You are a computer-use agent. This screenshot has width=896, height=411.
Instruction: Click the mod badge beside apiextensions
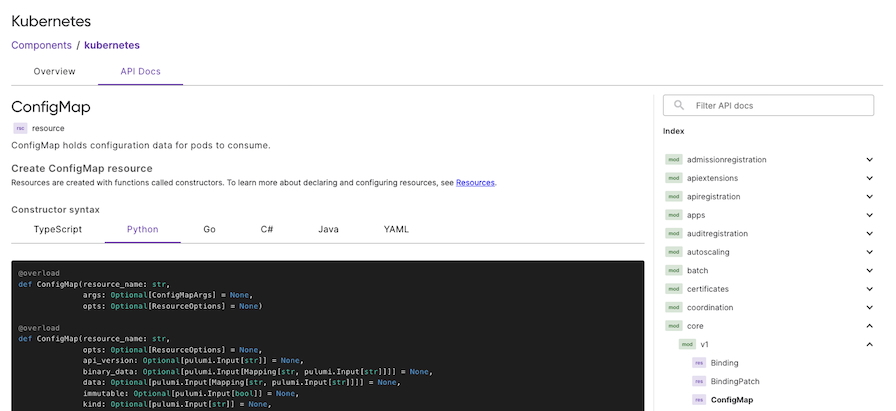pos(674,178)
